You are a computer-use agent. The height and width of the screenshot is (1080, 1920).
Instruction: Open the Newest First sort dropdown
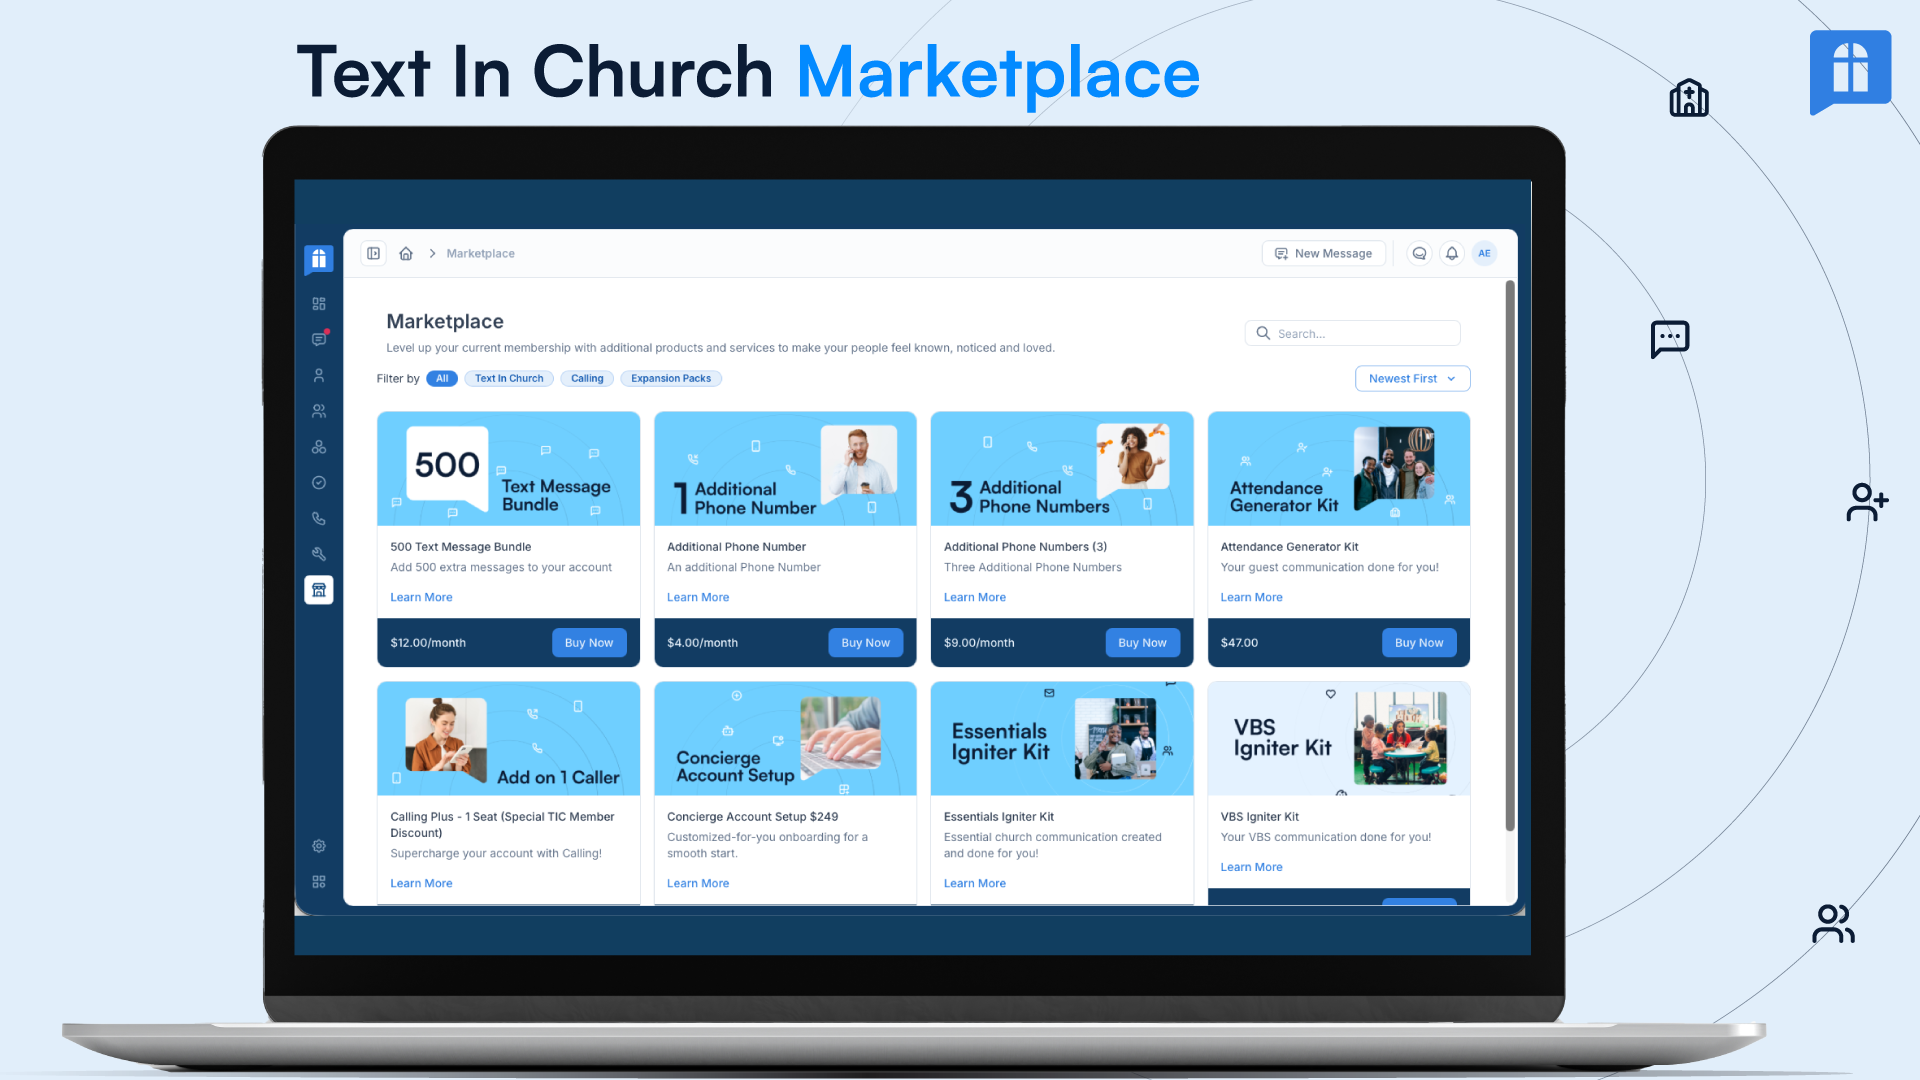pos(1412,379)
